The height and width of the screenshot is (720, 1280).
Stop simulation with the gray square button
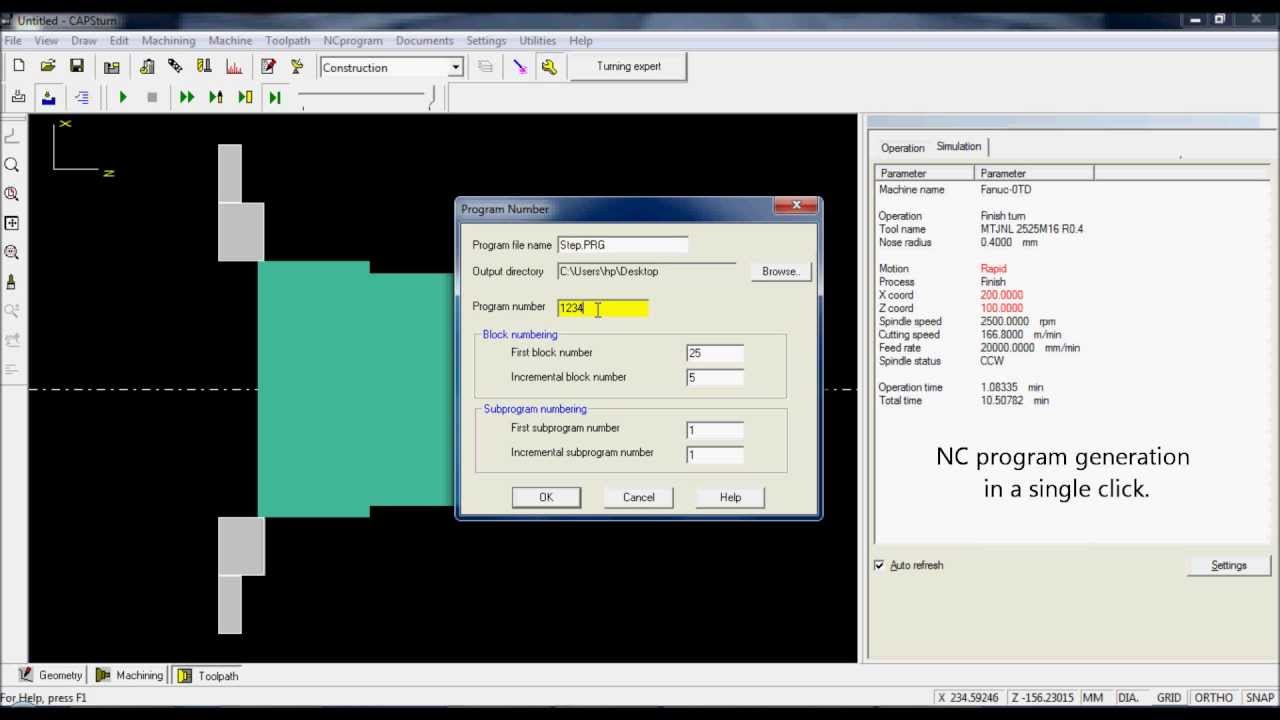click(x=152, y=97)
